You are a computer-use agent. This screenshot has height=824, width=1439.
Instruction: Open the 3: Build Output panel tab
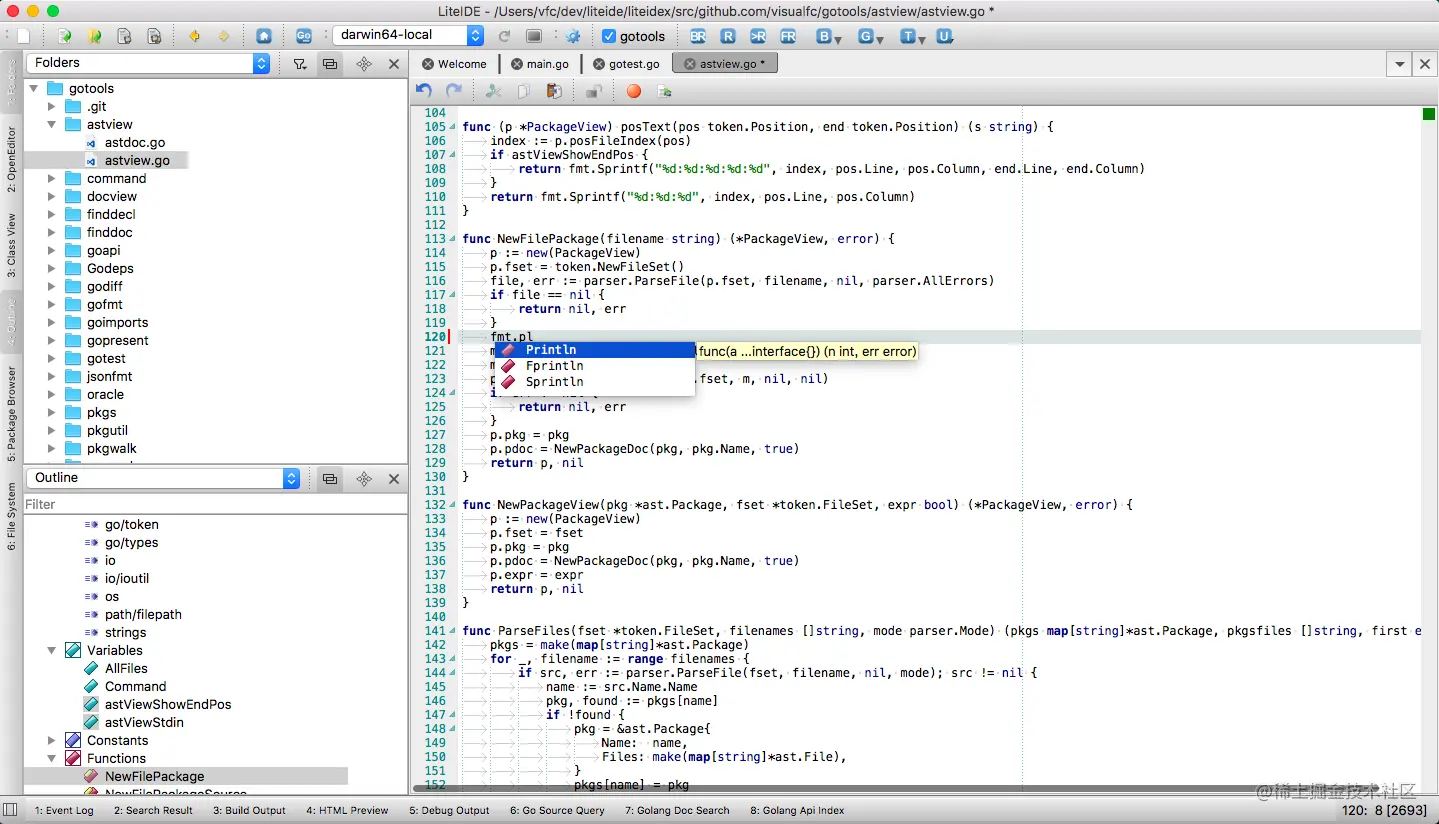point(249,810)
